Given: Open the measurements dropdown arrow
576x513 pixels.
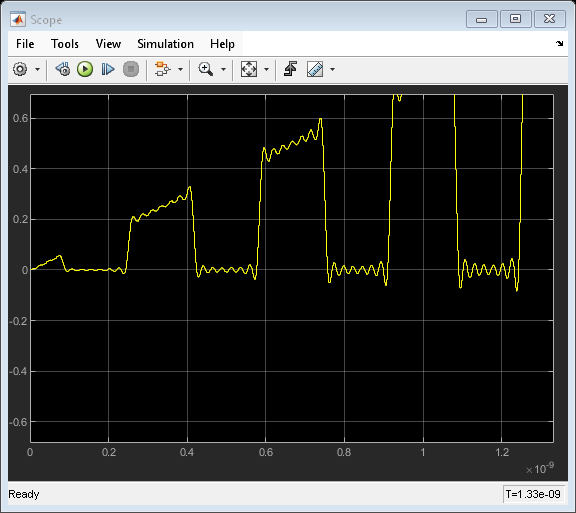Looking at the screenshot, I should 332,69.
